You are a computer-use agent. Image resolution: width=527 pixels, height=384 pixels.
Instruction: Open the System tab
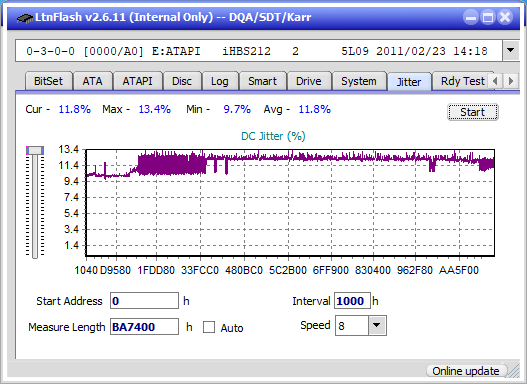pyautogui.click(x=359, y=81)
